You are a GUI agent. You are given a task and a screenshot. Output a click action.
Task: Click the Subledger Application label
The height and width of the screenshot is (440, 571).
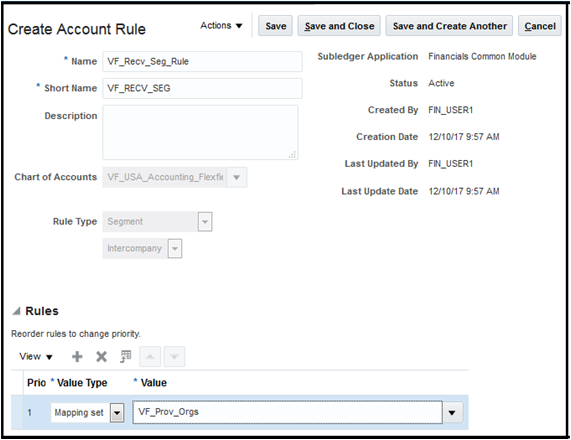coord(367,56)
